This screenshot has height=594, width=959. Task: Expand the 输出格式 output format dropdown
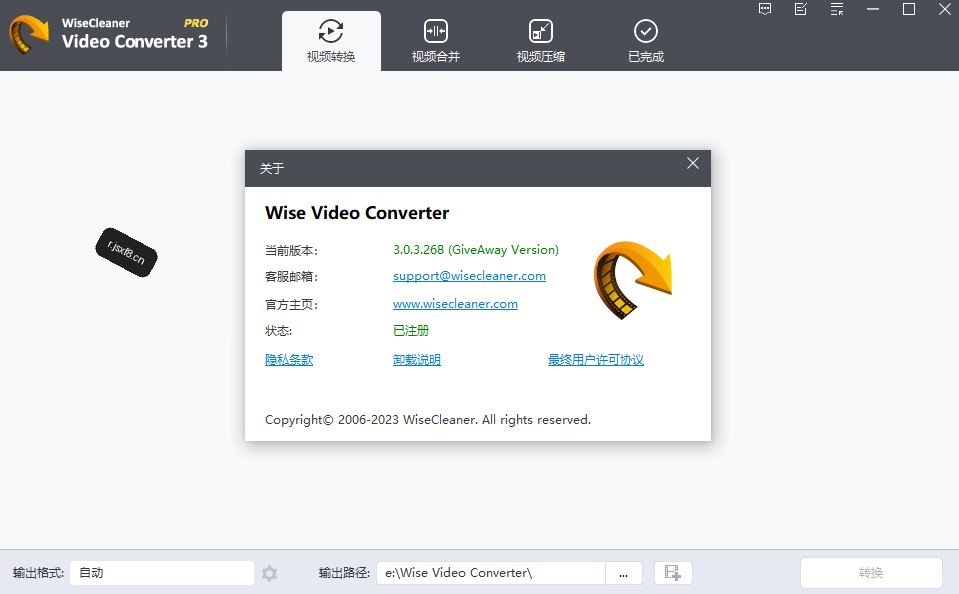click(162, 573)
